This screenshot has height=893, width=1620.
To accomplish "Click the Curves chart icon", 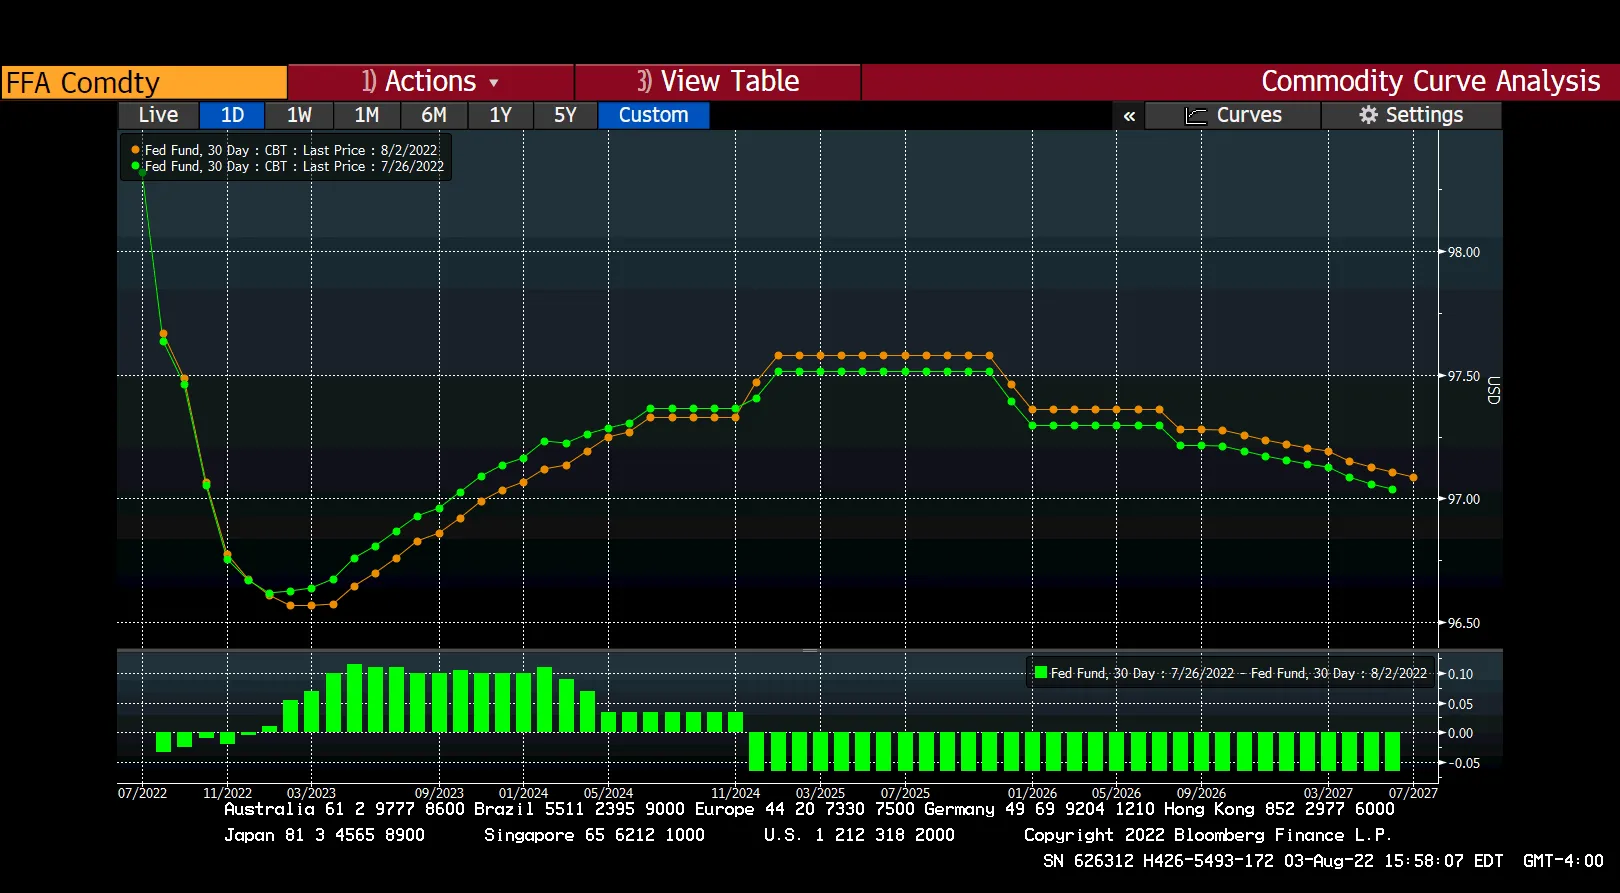I will 1196,116.
